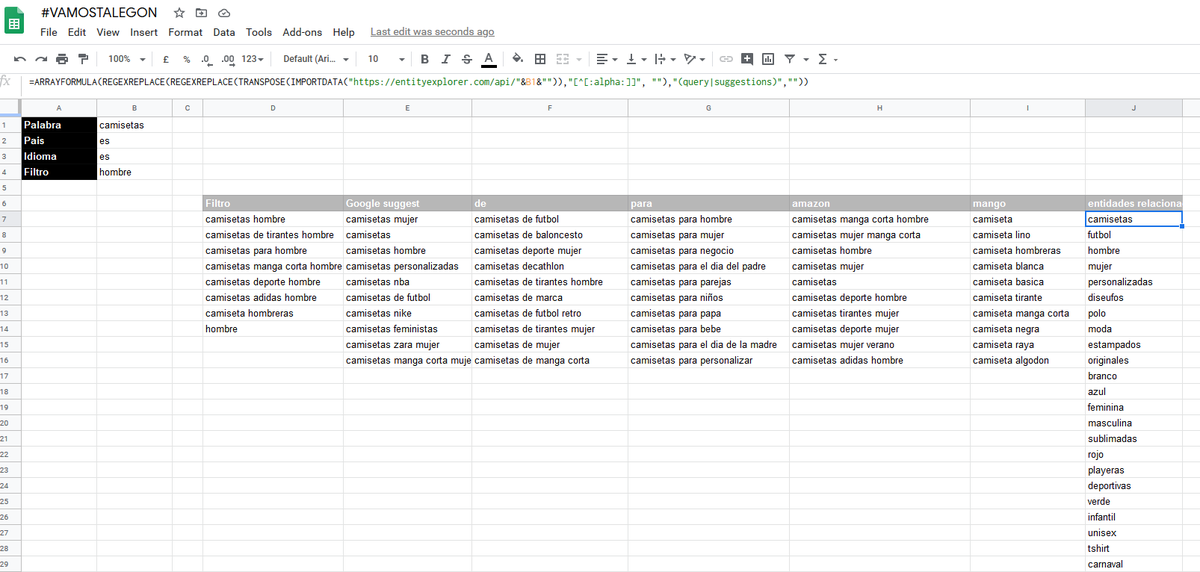The image size is (1200, 572).
Task: Open the View menu
Action: [x=108, y=32]
